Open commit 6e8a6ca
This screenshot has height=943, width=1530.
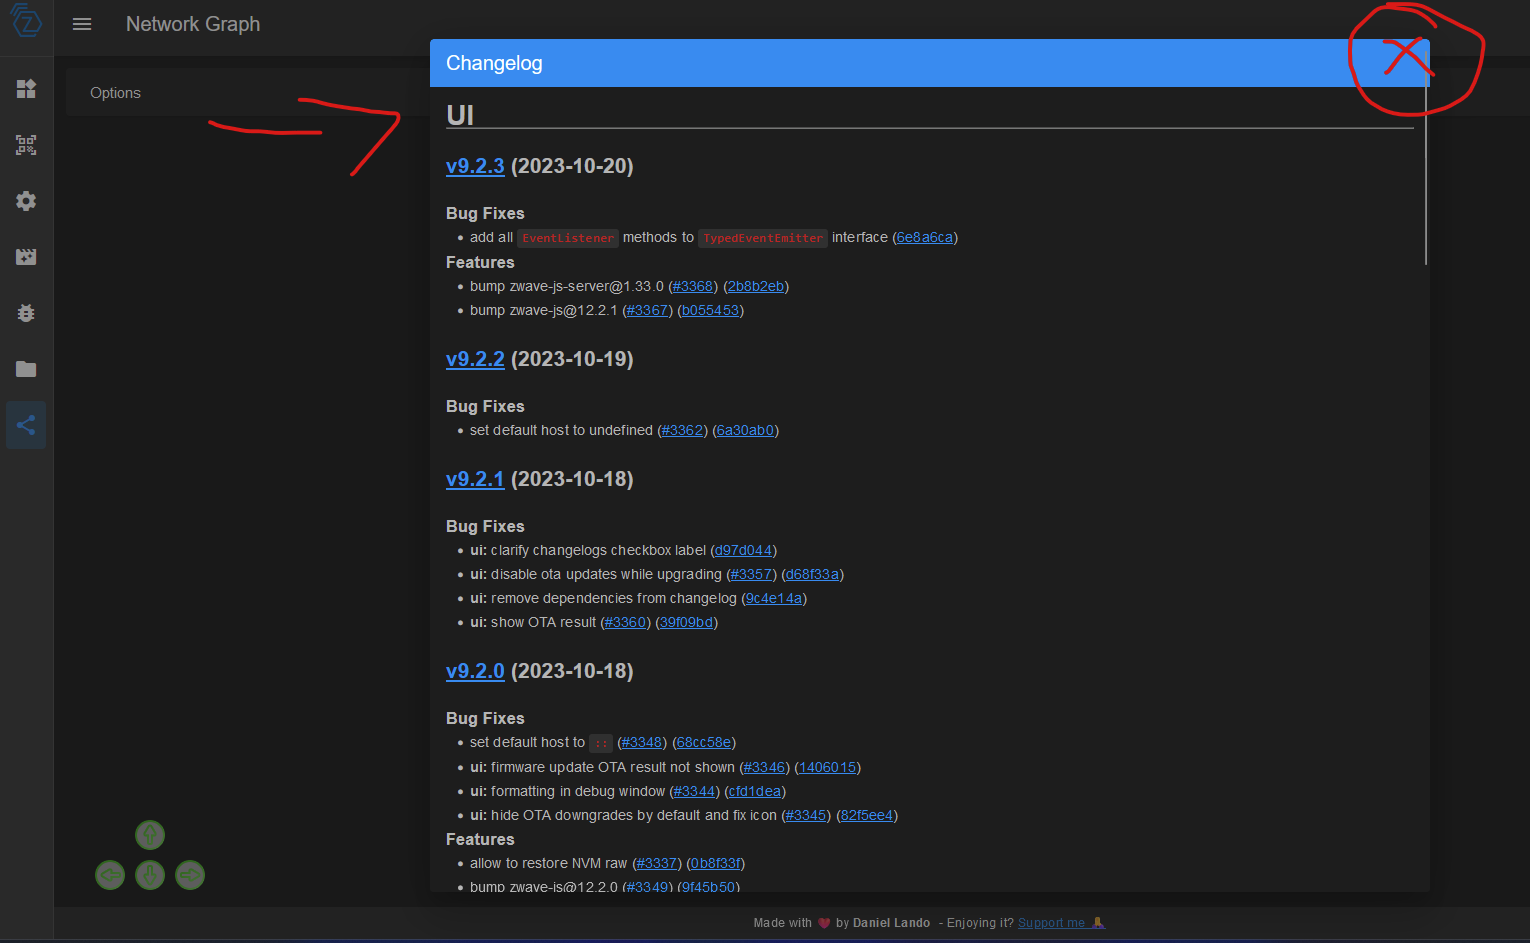coord(924,237)
